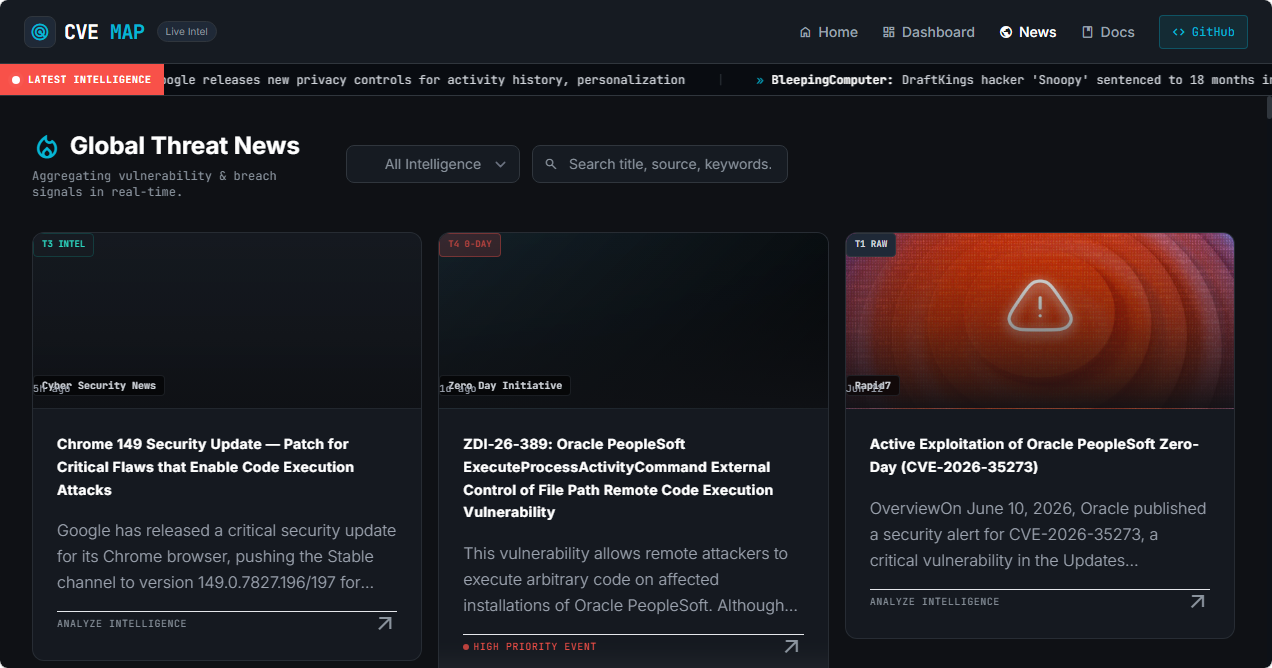This screenshot has width=1272, height=668.
Task: Click the GitHub button
Action: (1203, 32)
